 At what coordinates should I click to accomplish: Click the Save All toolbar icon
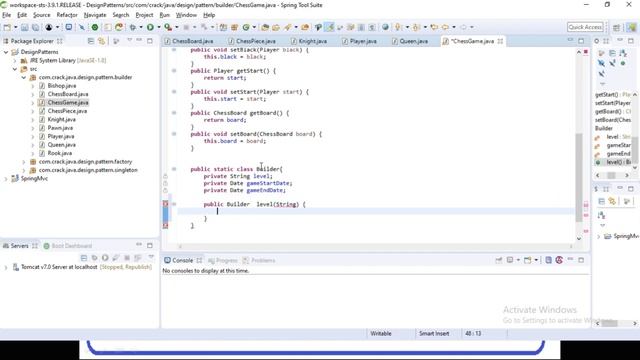click(36, 27)
